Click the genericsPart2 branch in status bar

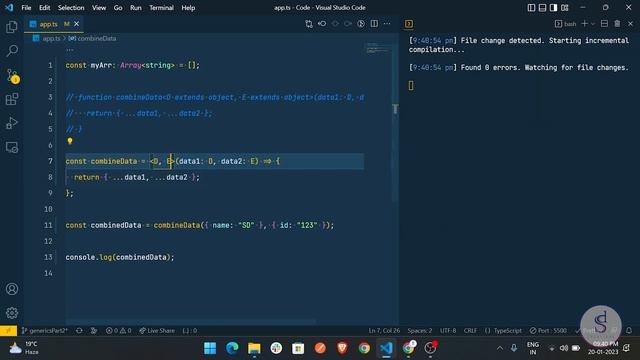(x=45, y=331)
